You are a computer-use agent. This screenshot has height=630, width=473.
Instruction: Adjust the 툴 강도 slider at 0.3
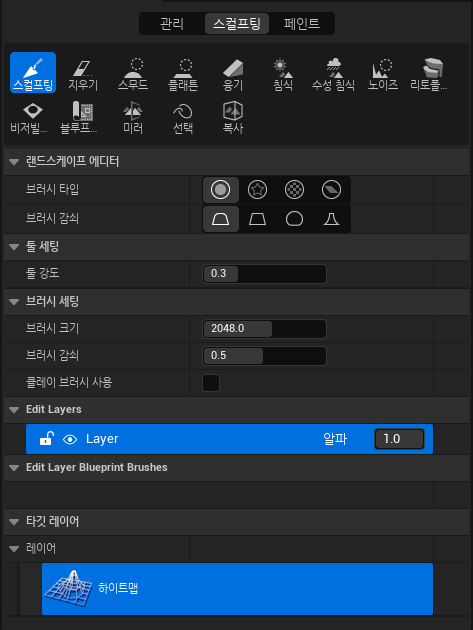(x=264, y=274)
